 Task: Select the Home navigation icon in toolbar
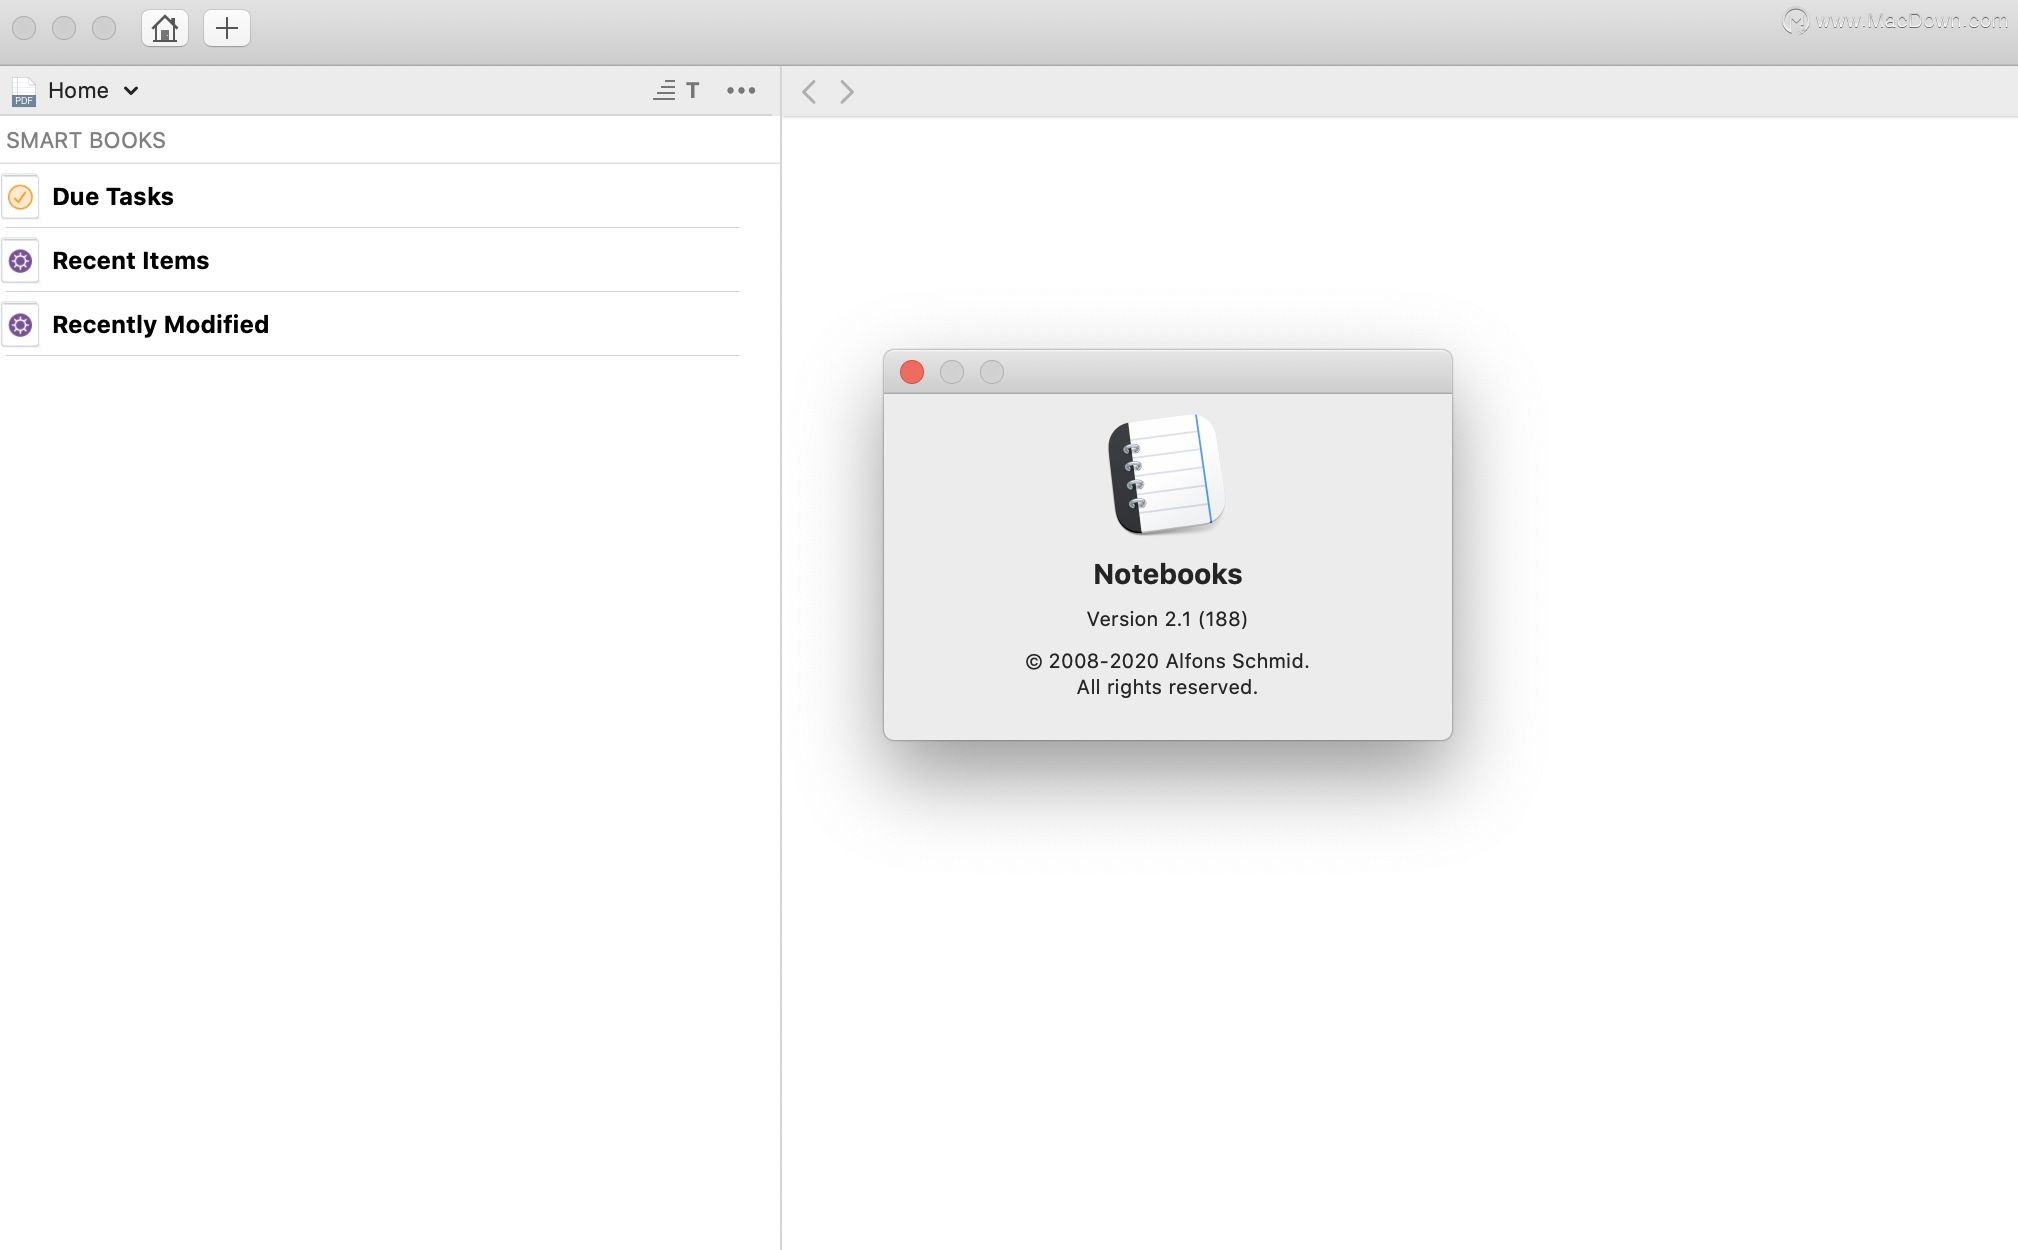click(164, 28)
